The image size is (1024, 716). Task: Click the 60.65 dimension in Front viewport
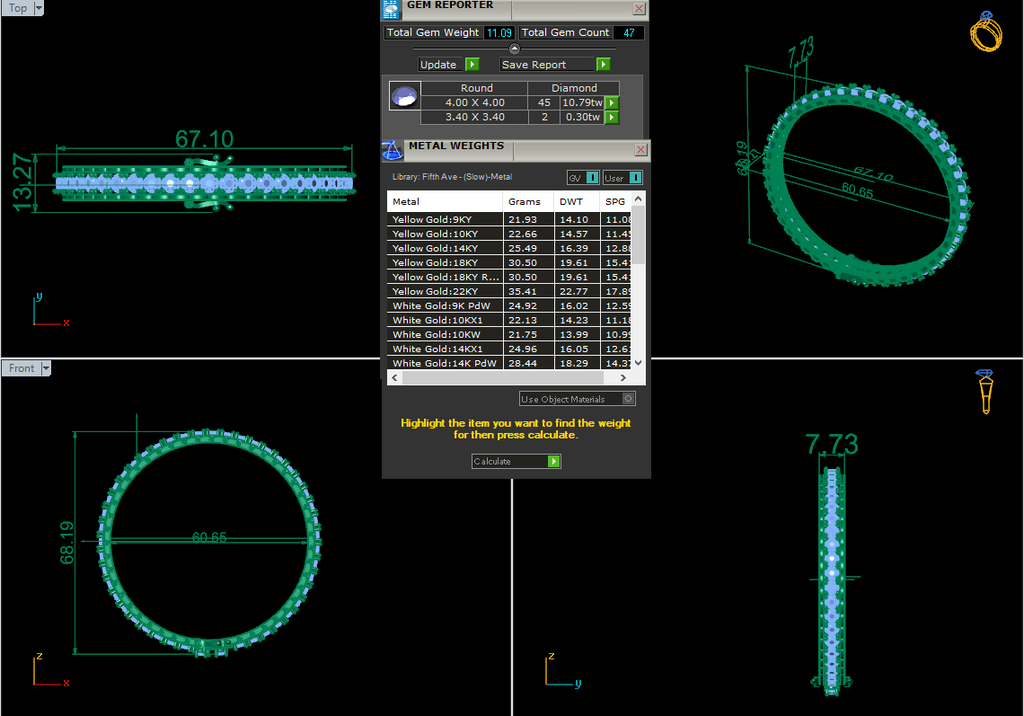pos(209,537)
